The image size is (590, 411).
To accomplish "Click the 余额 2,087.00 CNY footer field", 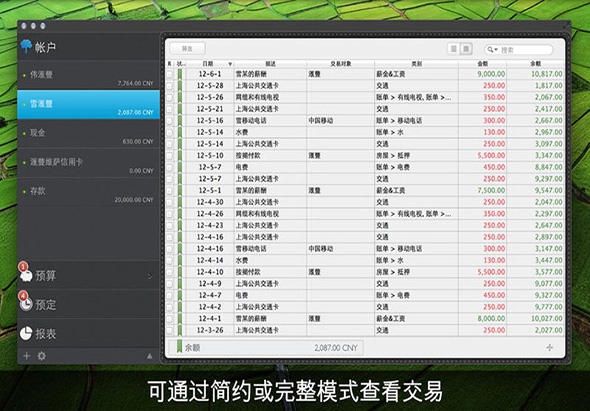I will [x=266, y=347].
